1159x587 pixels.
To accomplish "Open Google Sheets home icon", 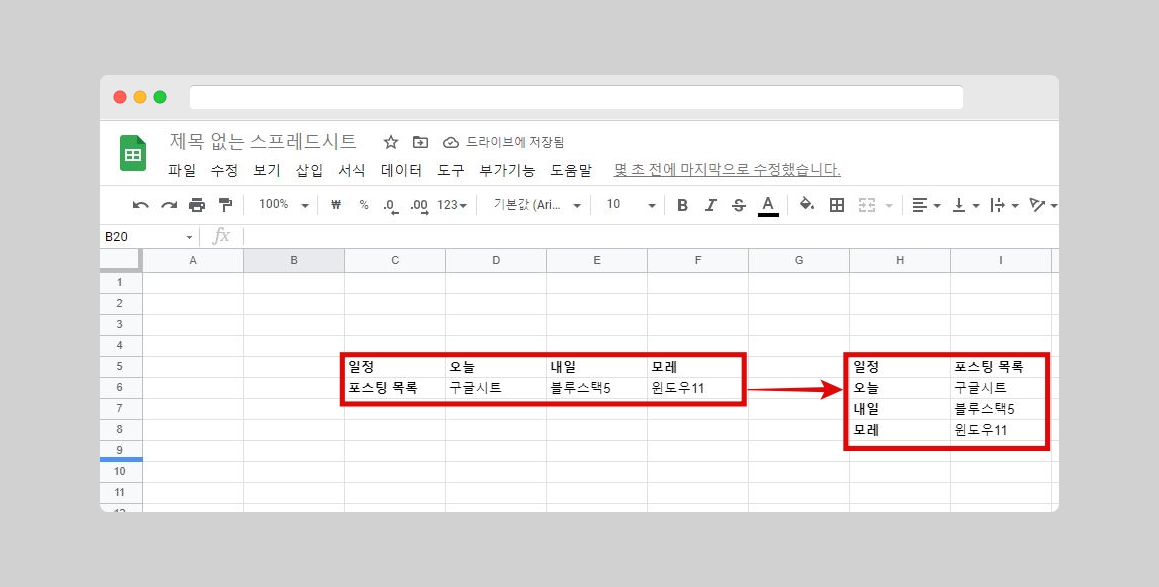I will pos(133,153).
